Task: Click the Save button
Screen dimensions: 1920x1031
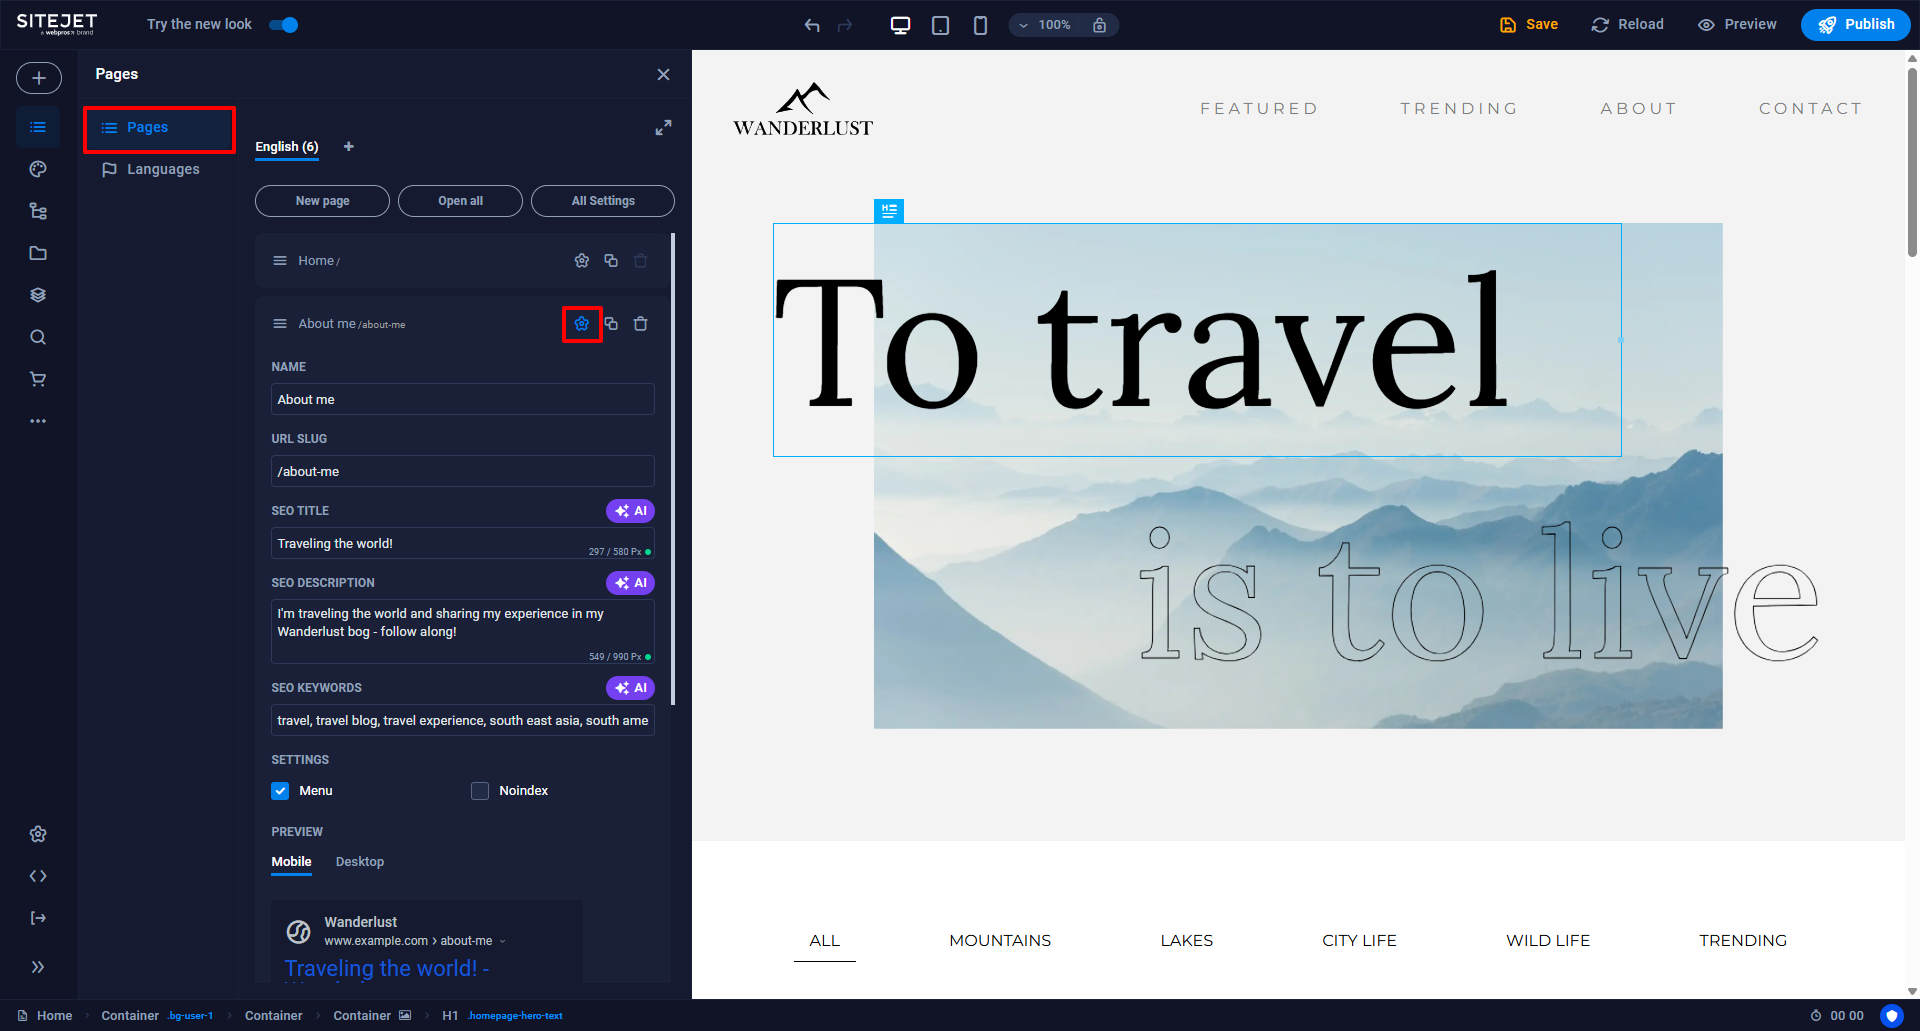Action: 1529,25
